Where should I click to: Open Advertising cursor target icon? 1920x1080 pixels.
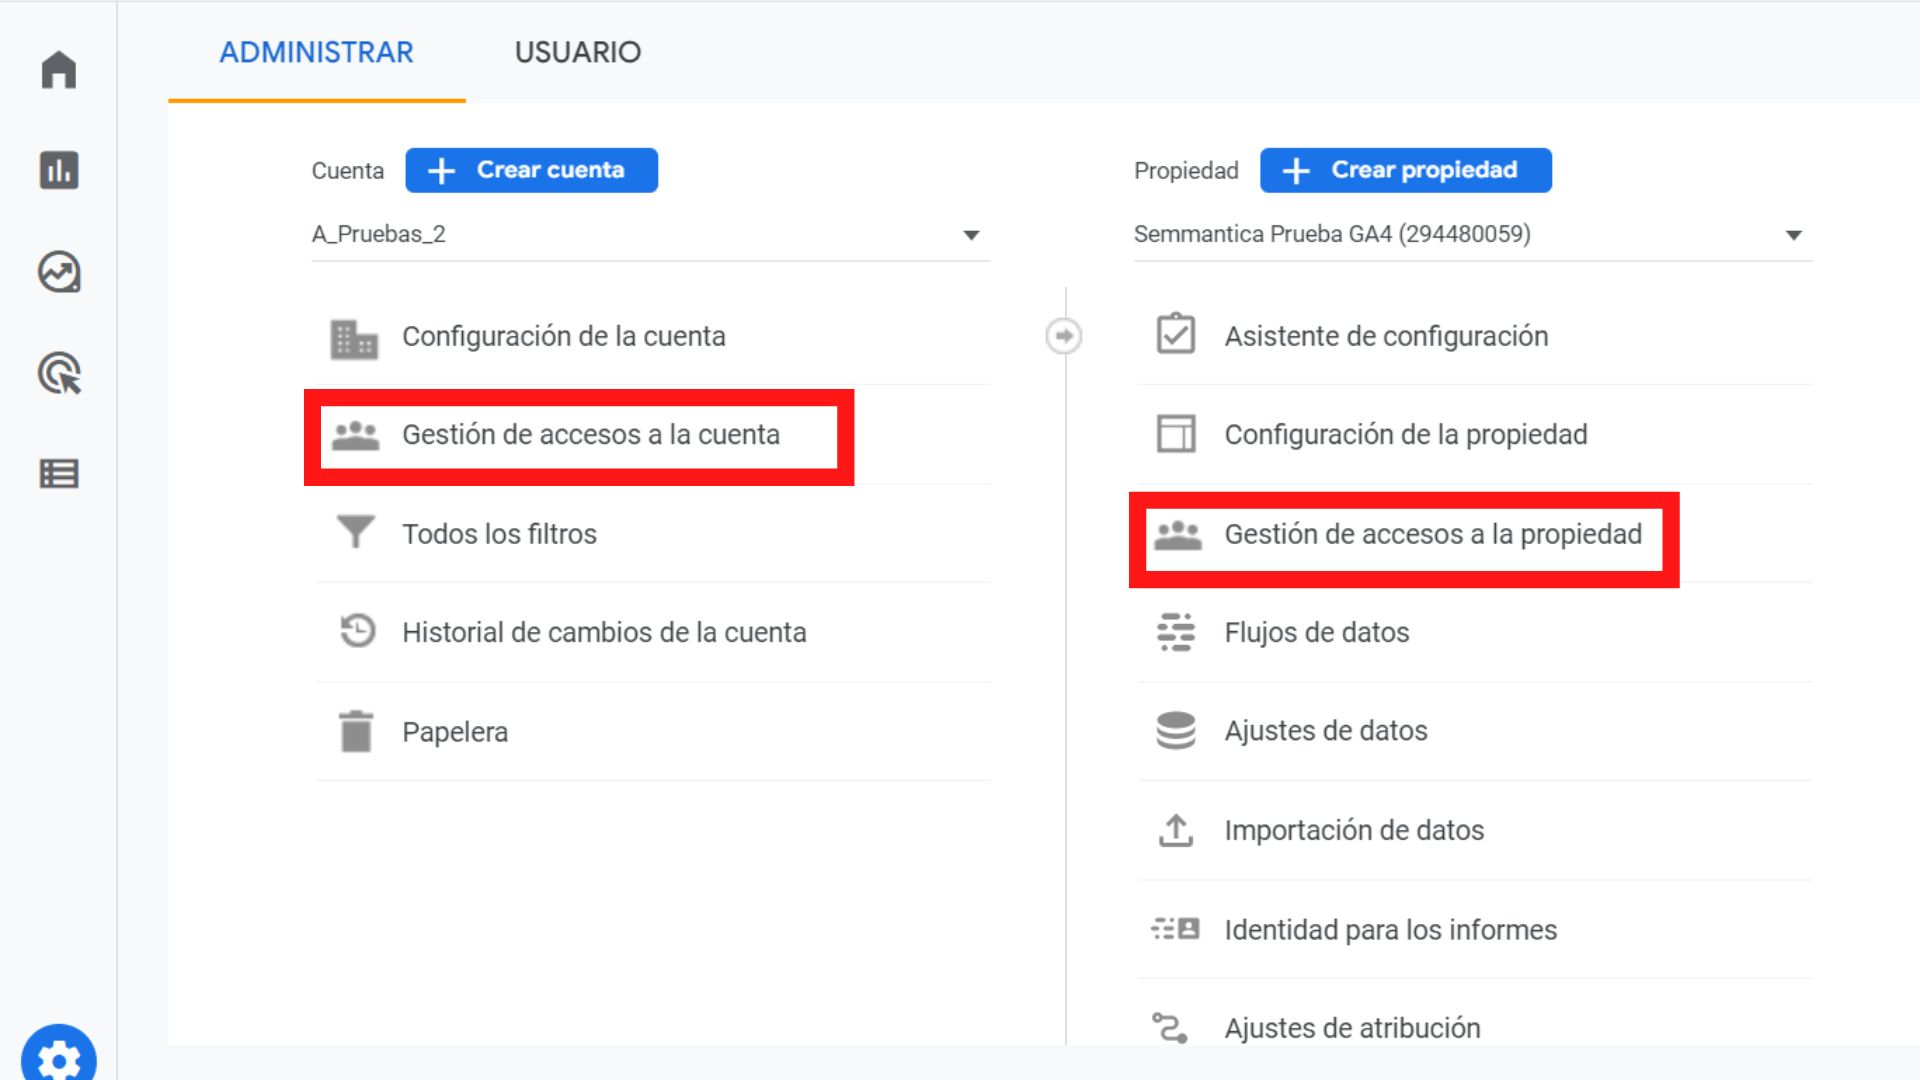pos(58,373)
